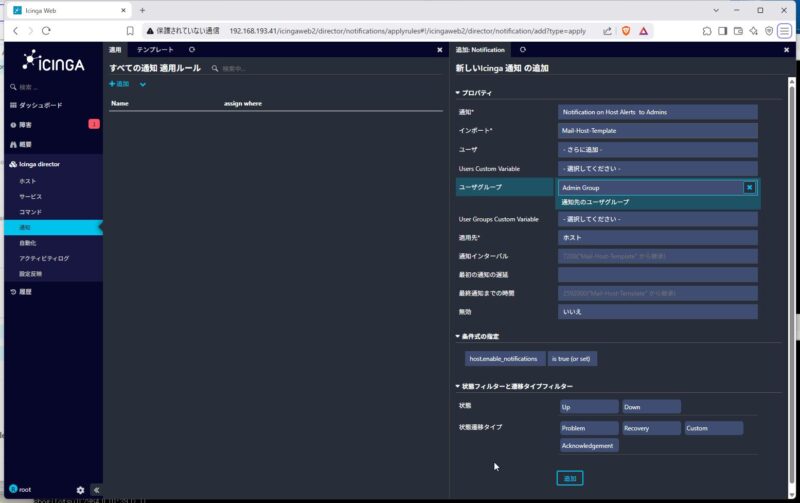
Task: Open the browser extensions puzzle icon
Action: 707,31
